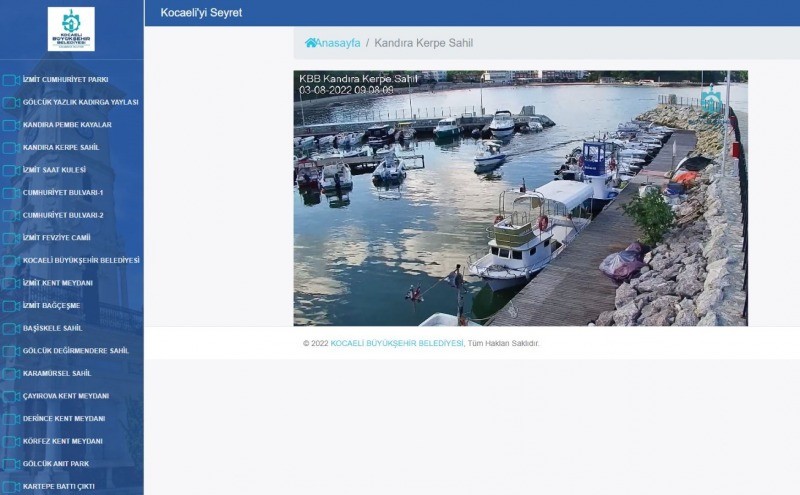The image size is (800, 495).
Task: Click camera icon beside İzmit Fevziye Camii
Action: pos(11,238)
